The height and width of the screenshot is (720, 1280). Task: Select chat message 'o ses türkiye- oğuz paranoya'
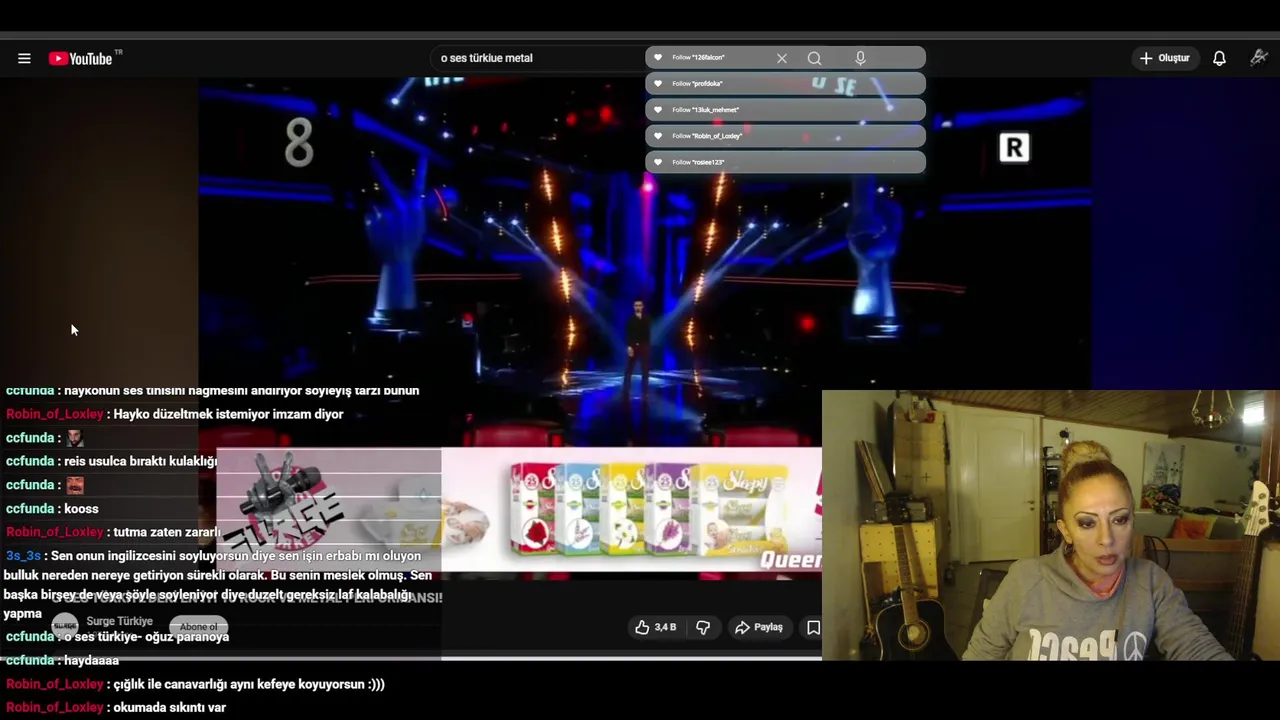146,637
